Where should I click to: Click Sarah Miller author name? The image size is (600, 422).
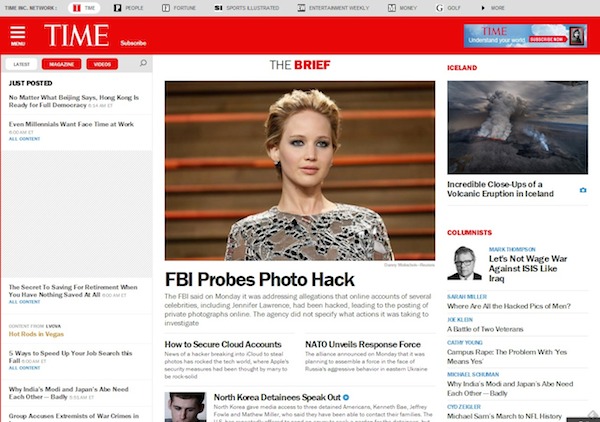click(x=467, y=297)
